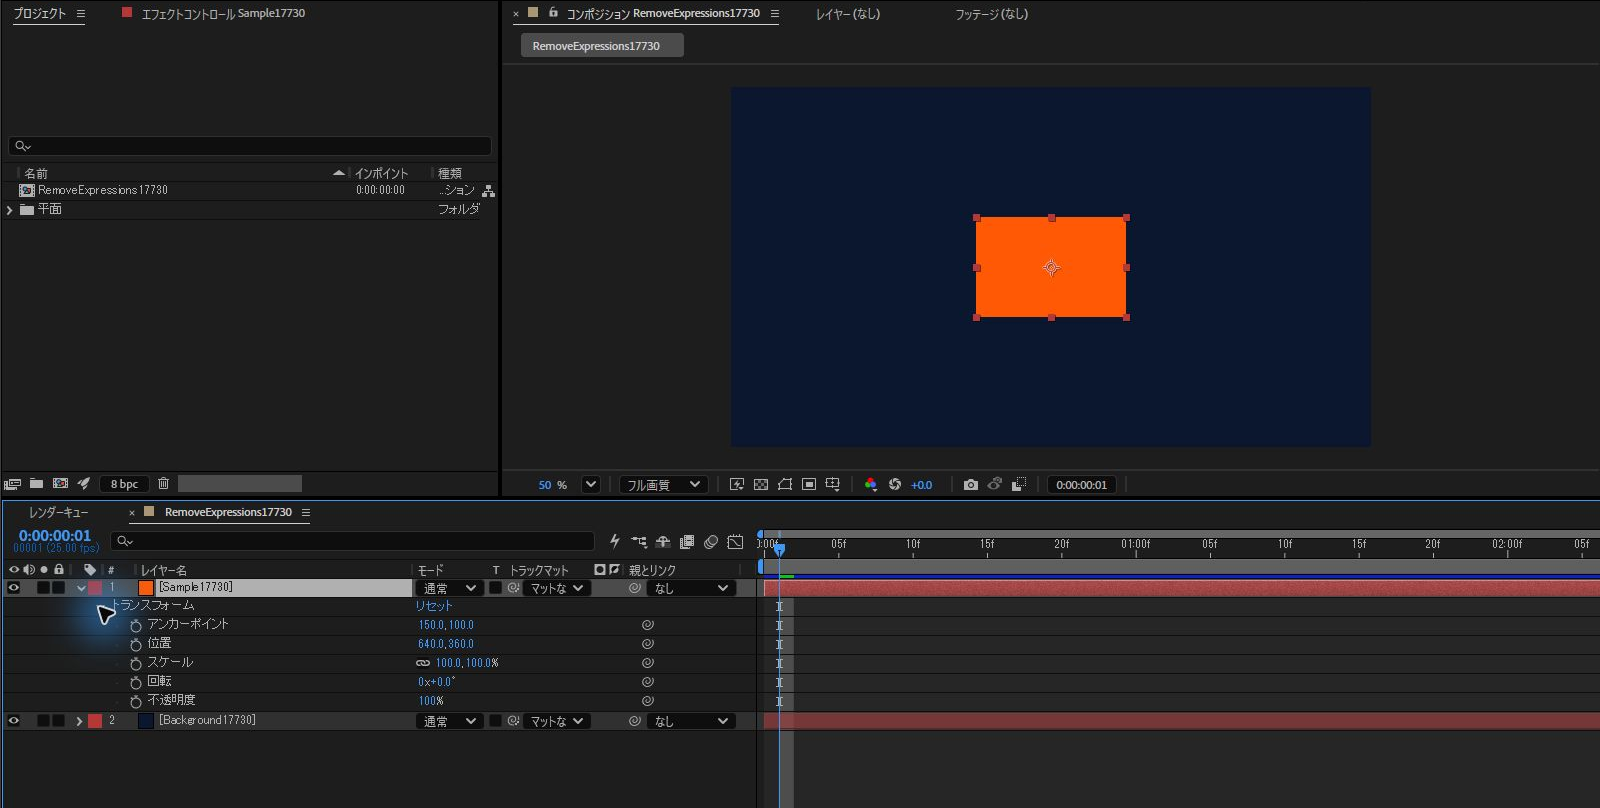The image size is (1600, 808).
Task: Click the reset exposure aperture icon
Action: [x=895, y=484]
